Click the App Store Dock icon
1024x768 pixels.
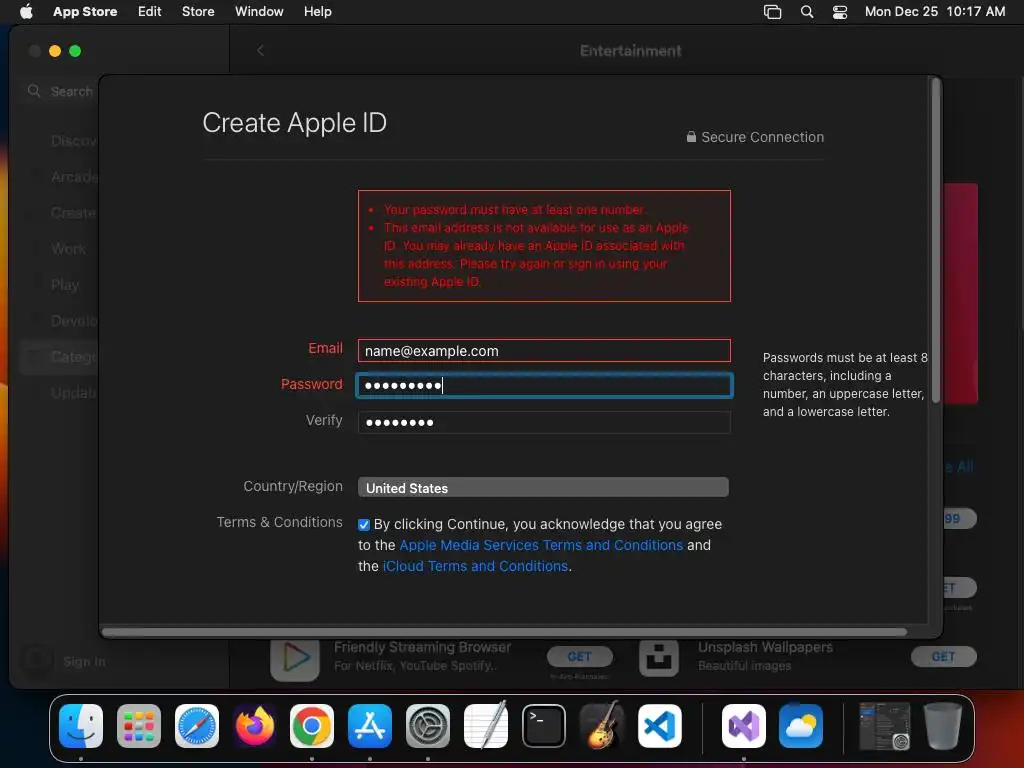tap(370, 726)
